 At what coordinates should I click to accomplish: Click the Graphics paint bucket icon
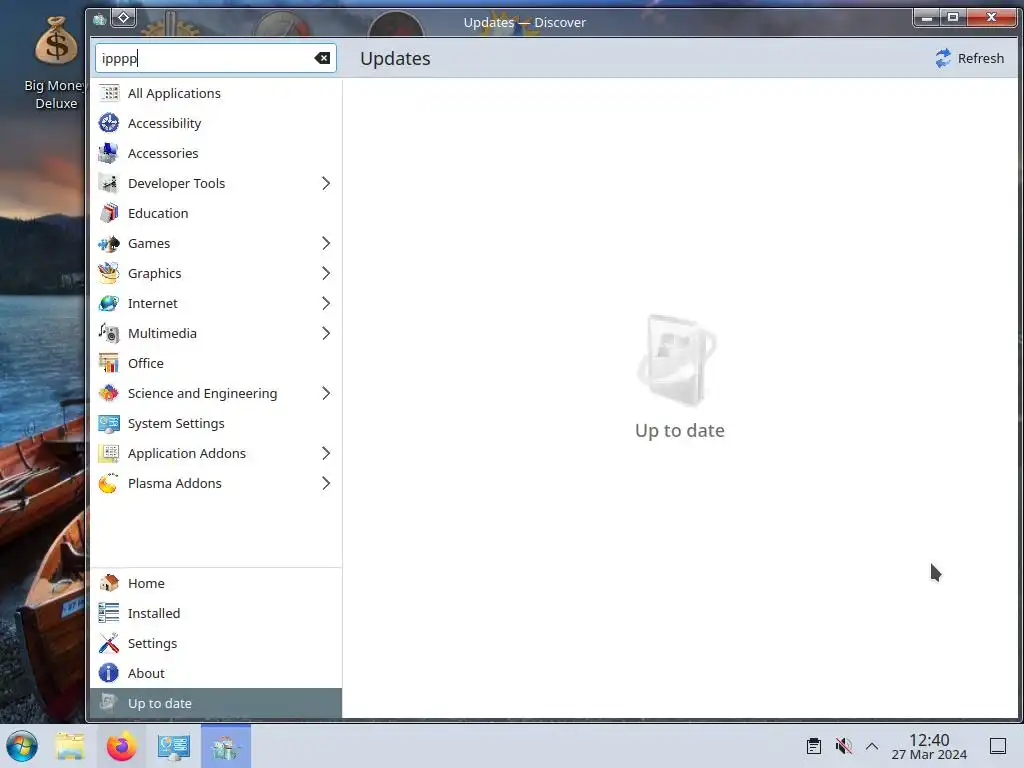109,274
